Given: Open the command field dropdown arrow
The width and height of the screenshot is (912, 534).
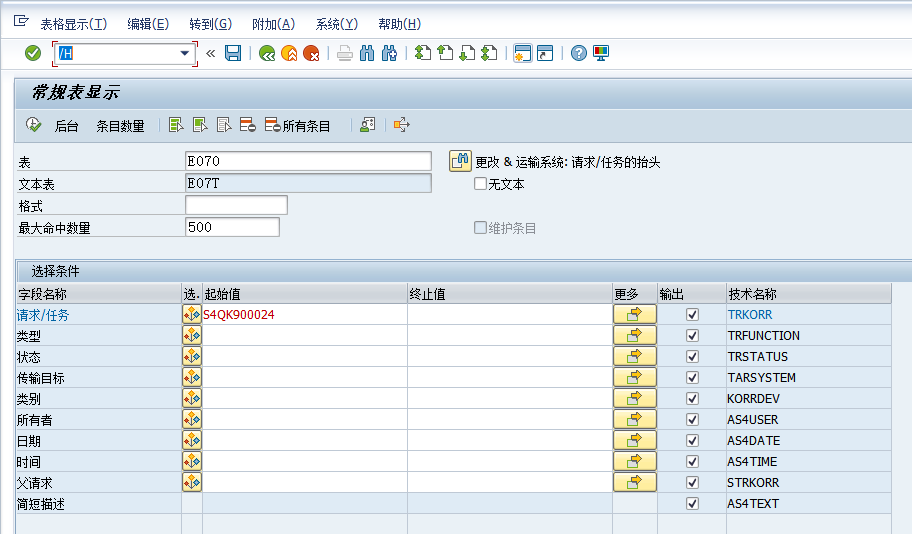Looking at the screenshot, I should (185, 54).
